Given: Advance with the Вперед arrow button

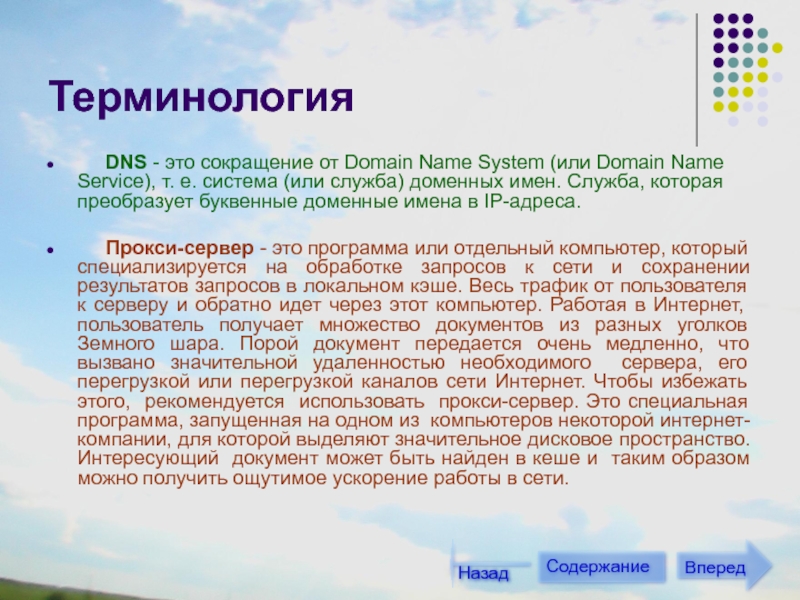Looking at the screenshot, I should (x=723, y=566).
